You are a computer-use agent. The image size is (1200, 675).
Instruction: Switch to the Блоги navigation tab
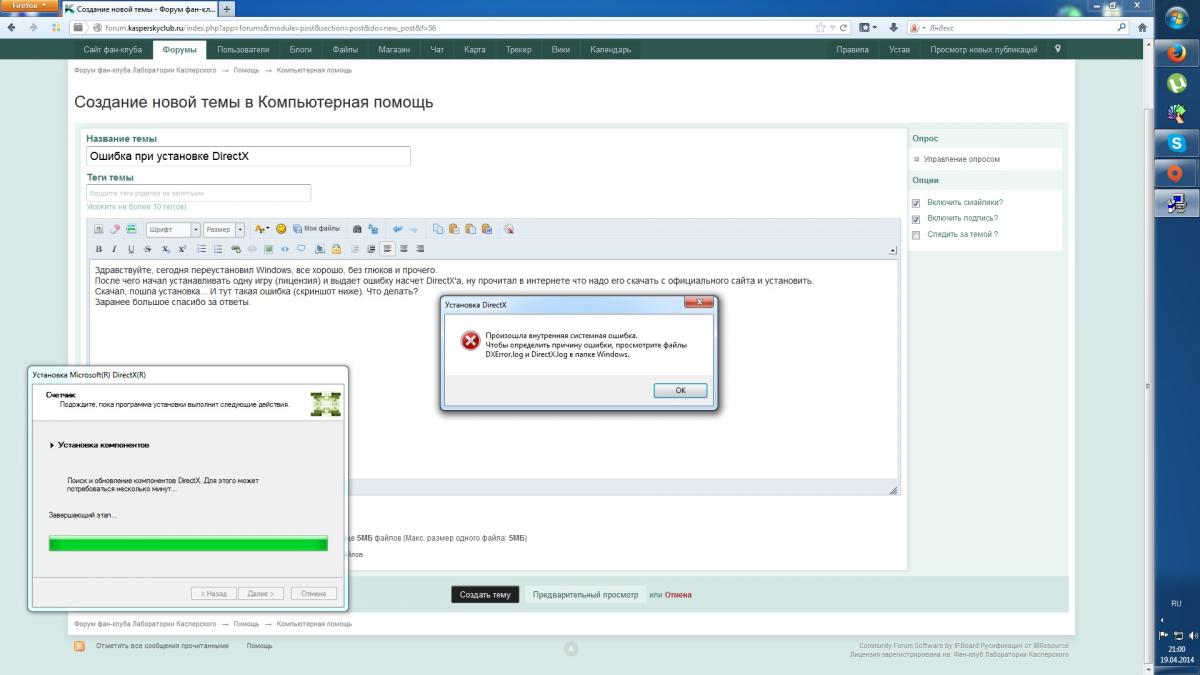[x=300, y=49]
